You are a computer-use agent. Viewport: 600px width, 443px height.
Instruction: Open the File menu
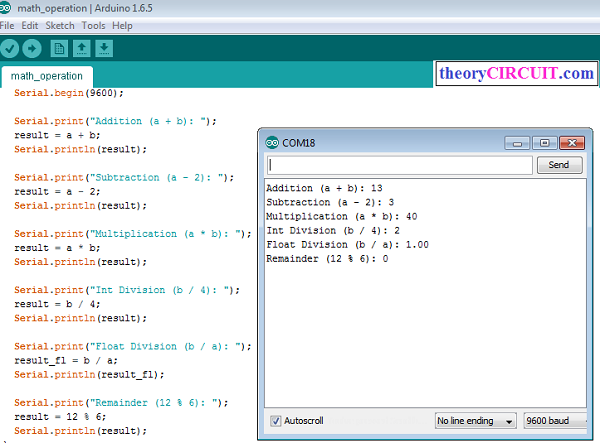[7, 26]
